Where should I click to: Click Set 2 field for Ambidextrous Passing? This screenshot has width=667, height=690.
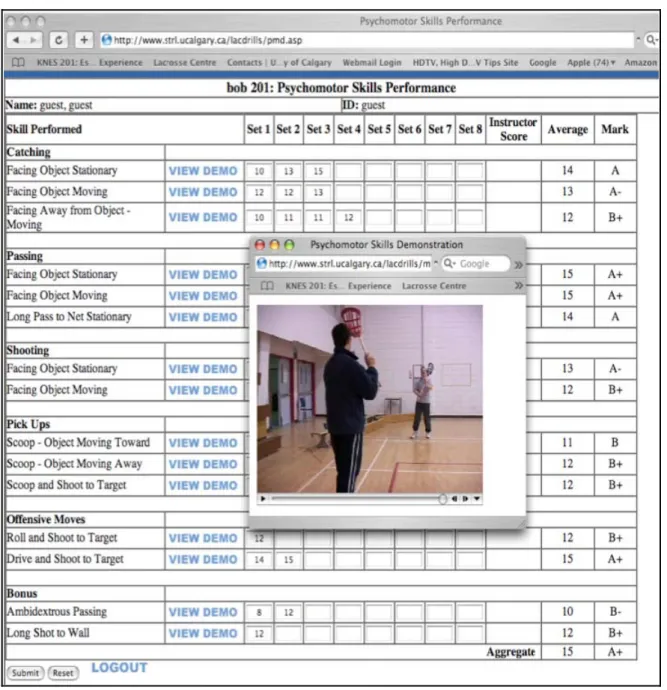(x=289, y=612)
